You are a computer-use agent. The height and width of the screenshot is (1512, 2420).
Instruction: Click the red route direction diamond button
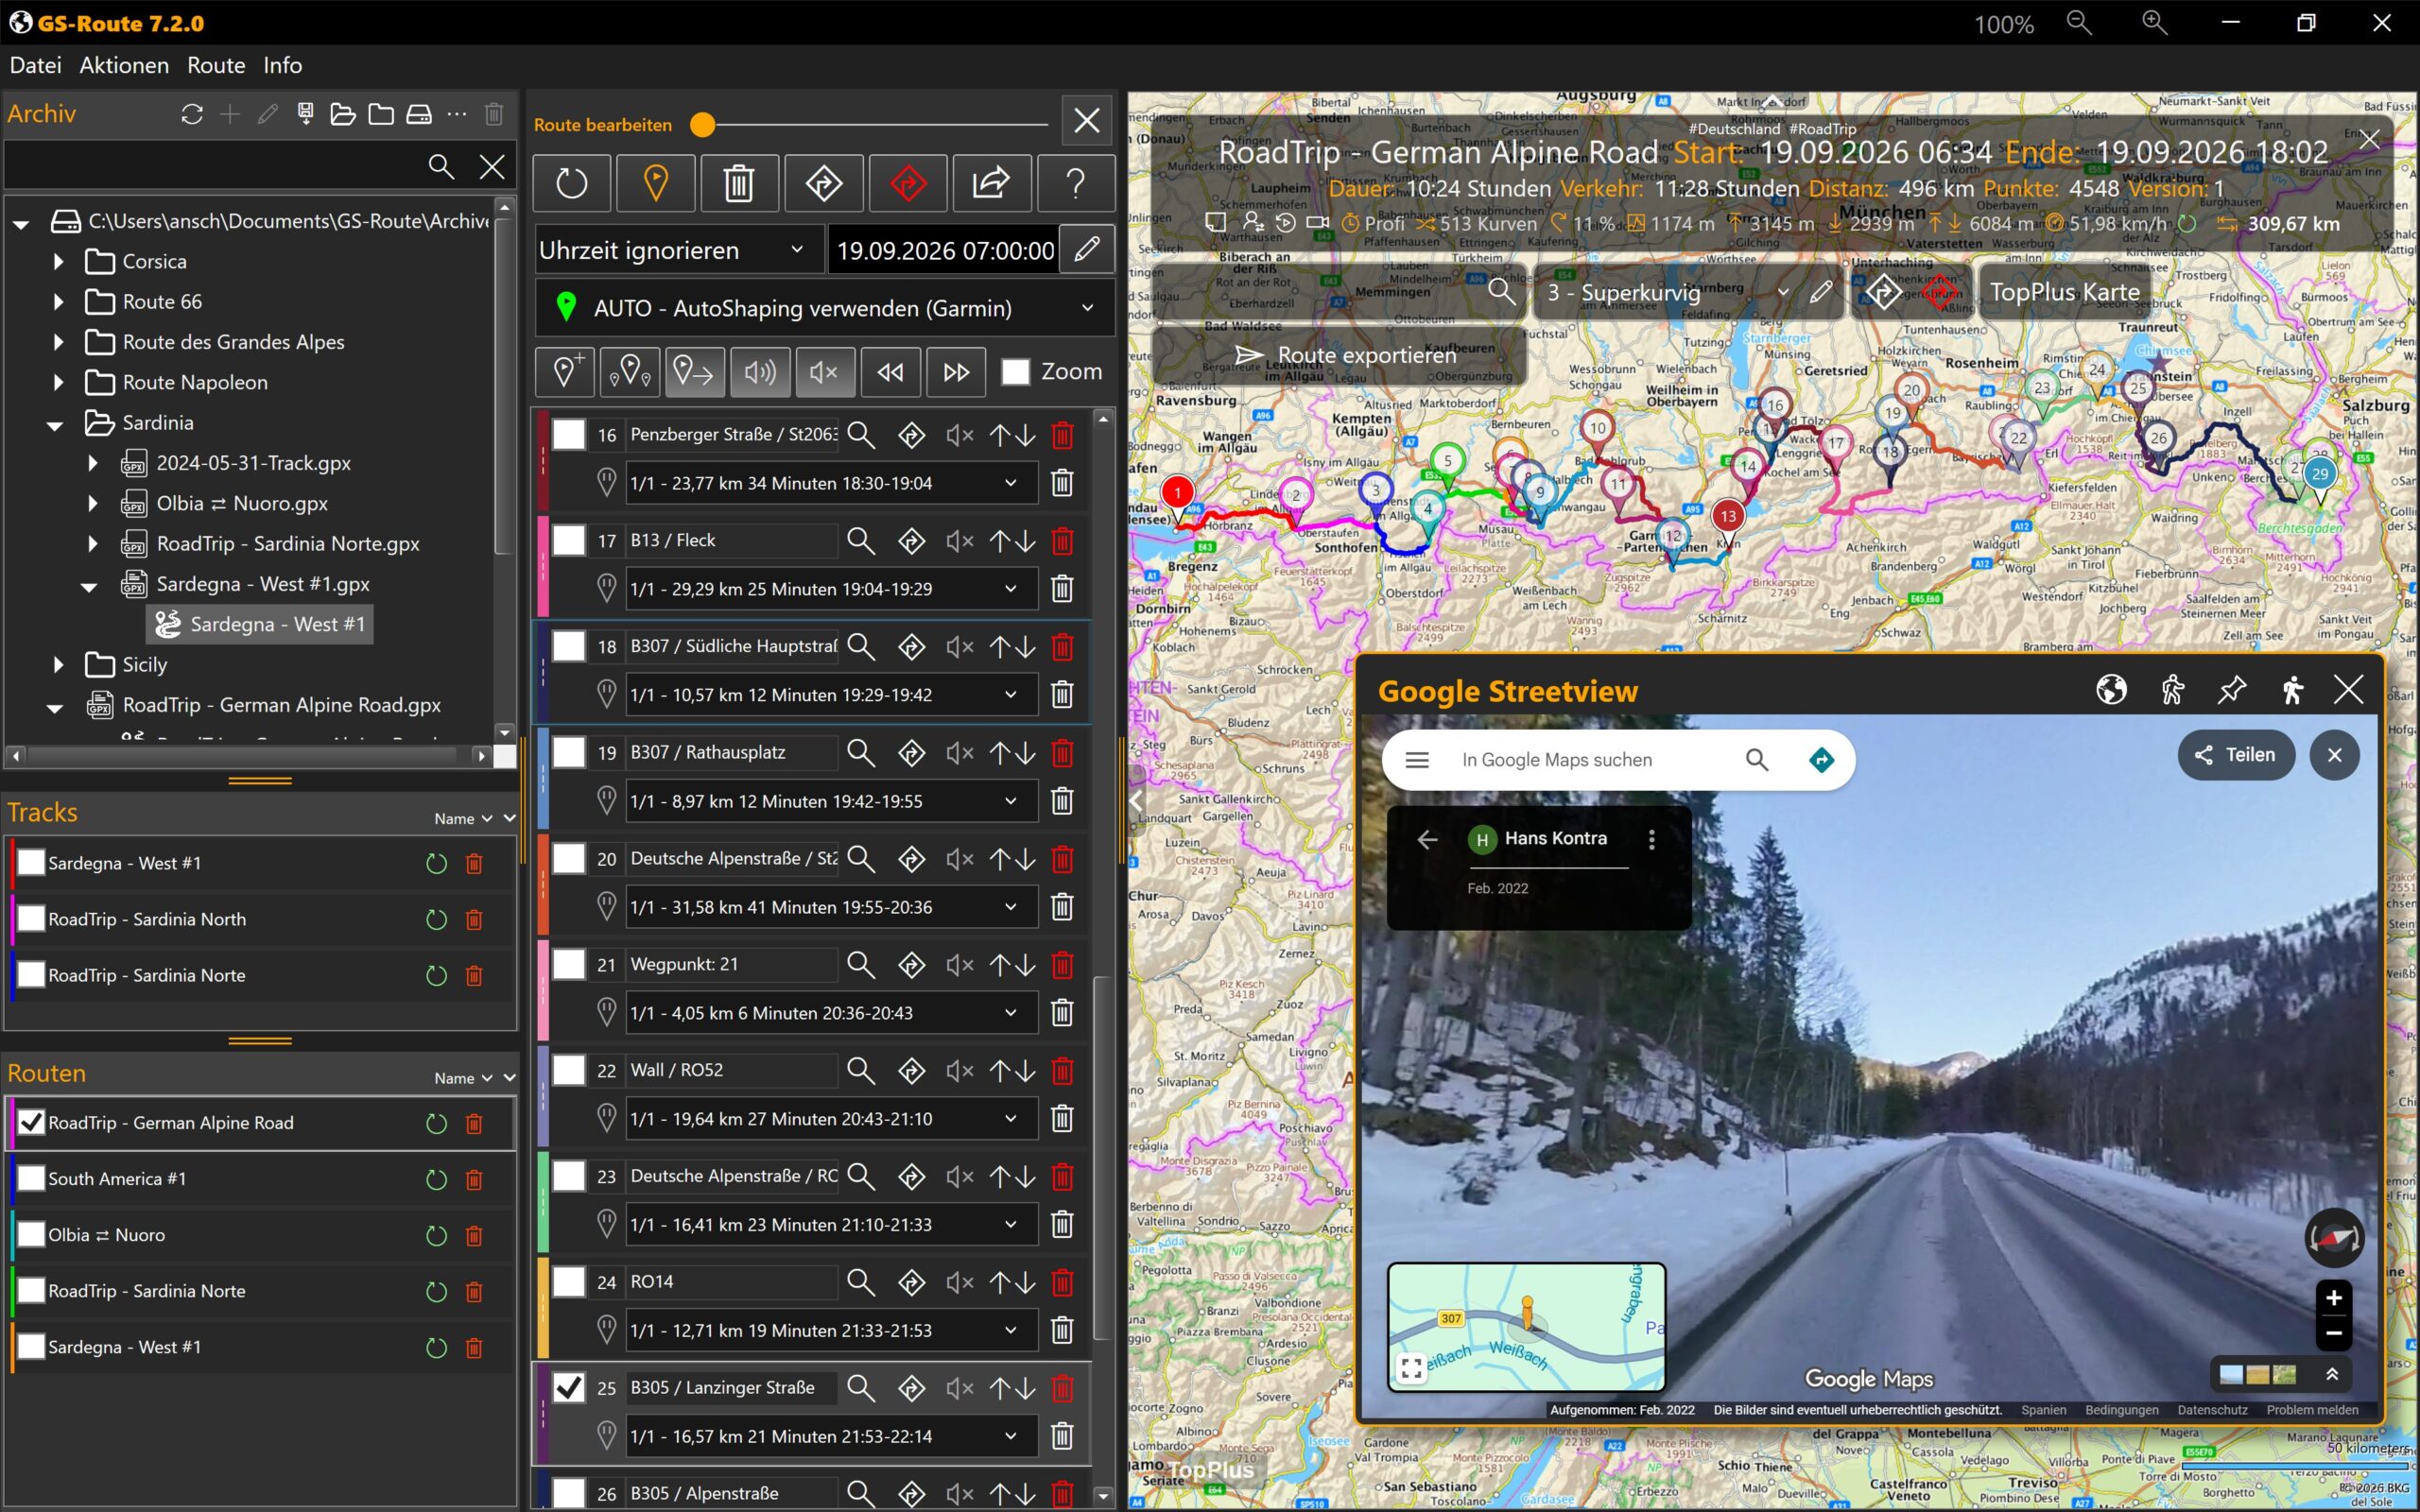point(907,183)
